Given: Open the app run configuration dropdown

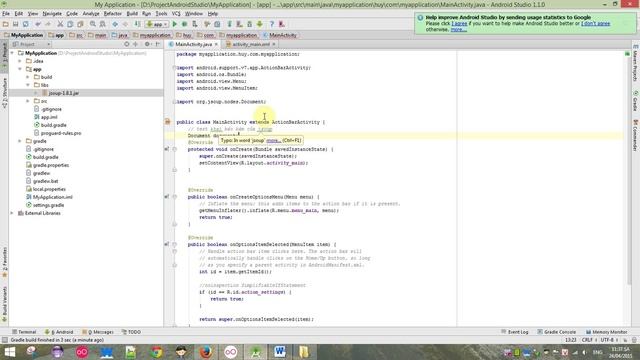Looking at the screenshot, I should [x=157, y=24].
